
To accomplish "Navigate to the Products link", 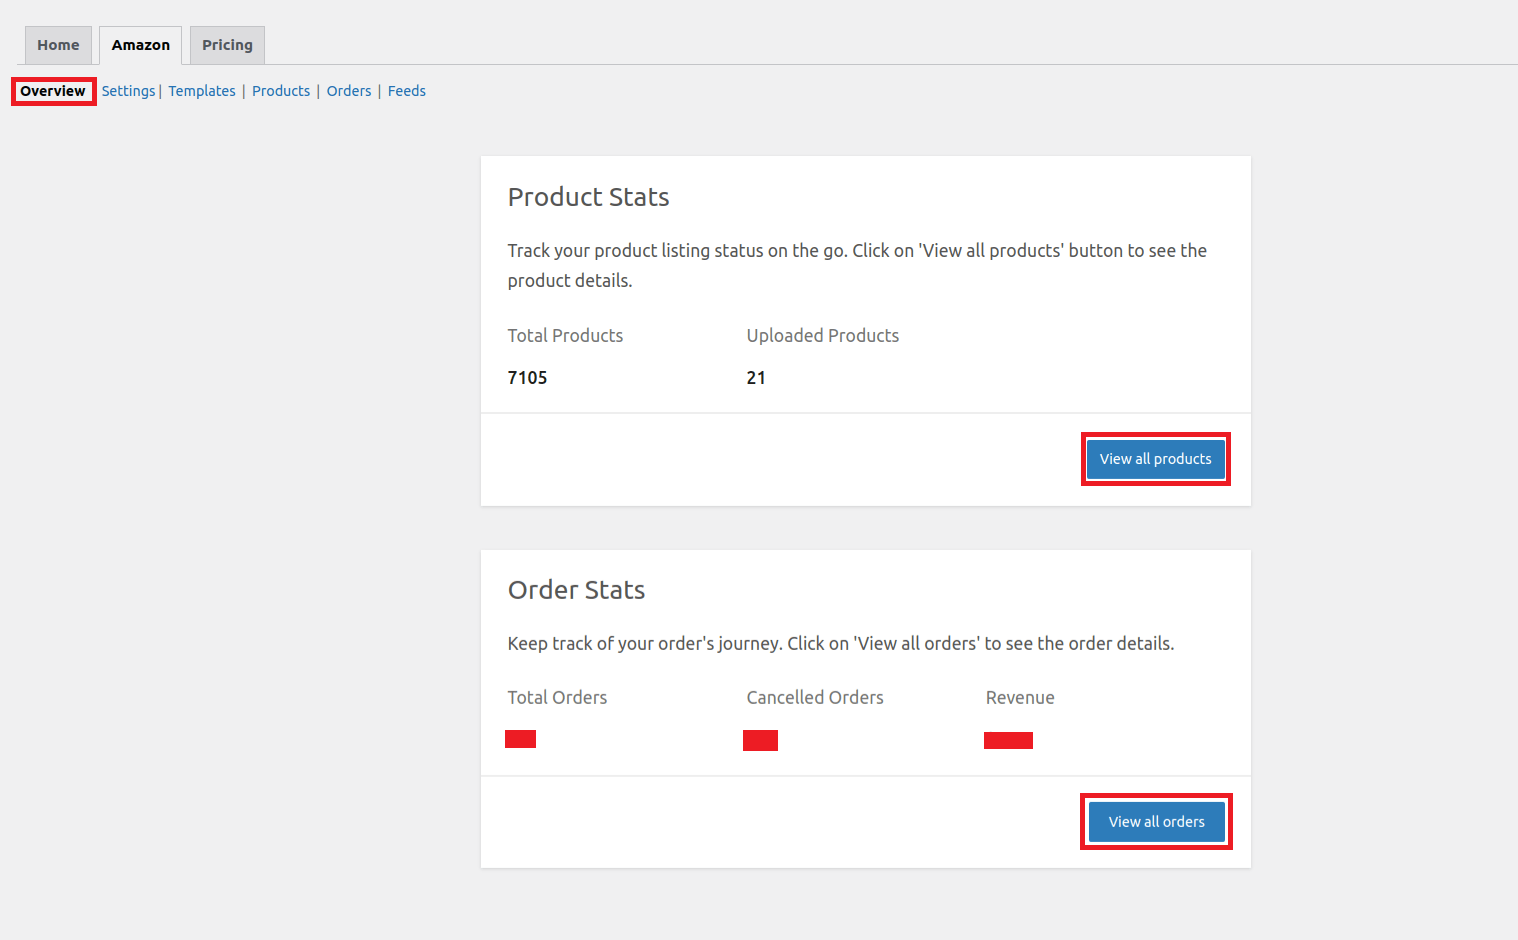I will [280, 91].
